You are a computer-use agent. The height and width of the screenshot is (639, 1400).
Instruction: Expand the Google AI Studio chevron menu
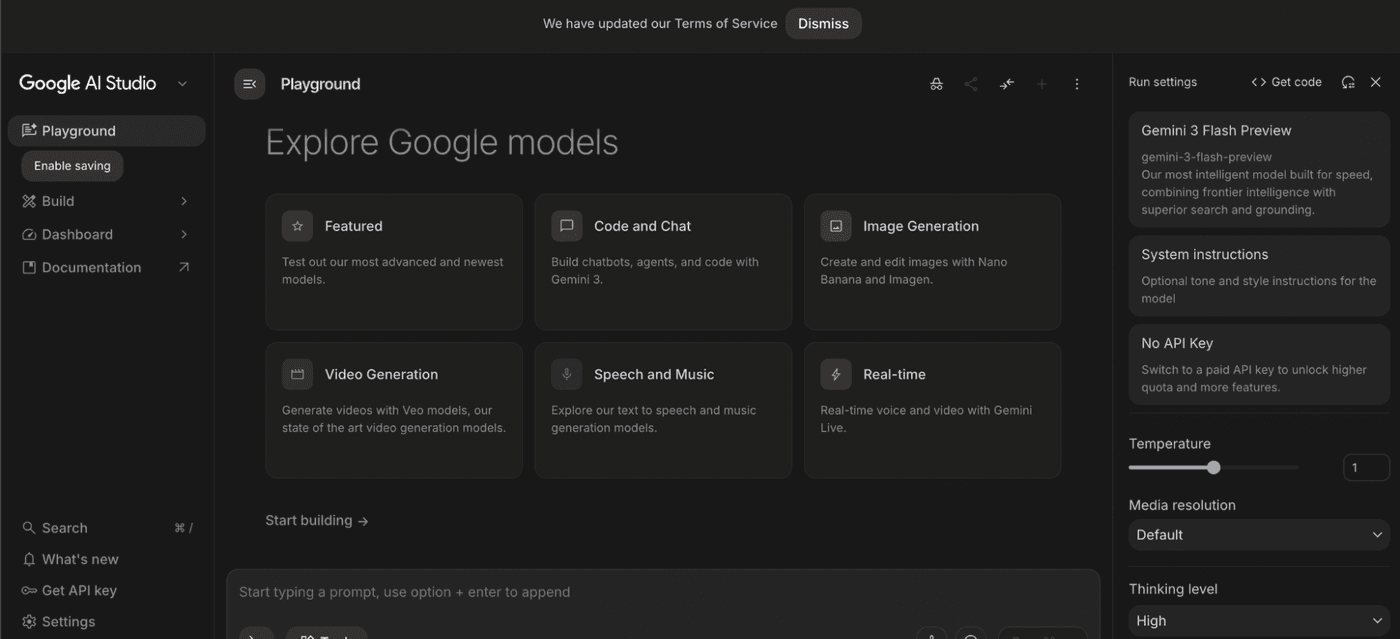(182, 84)
